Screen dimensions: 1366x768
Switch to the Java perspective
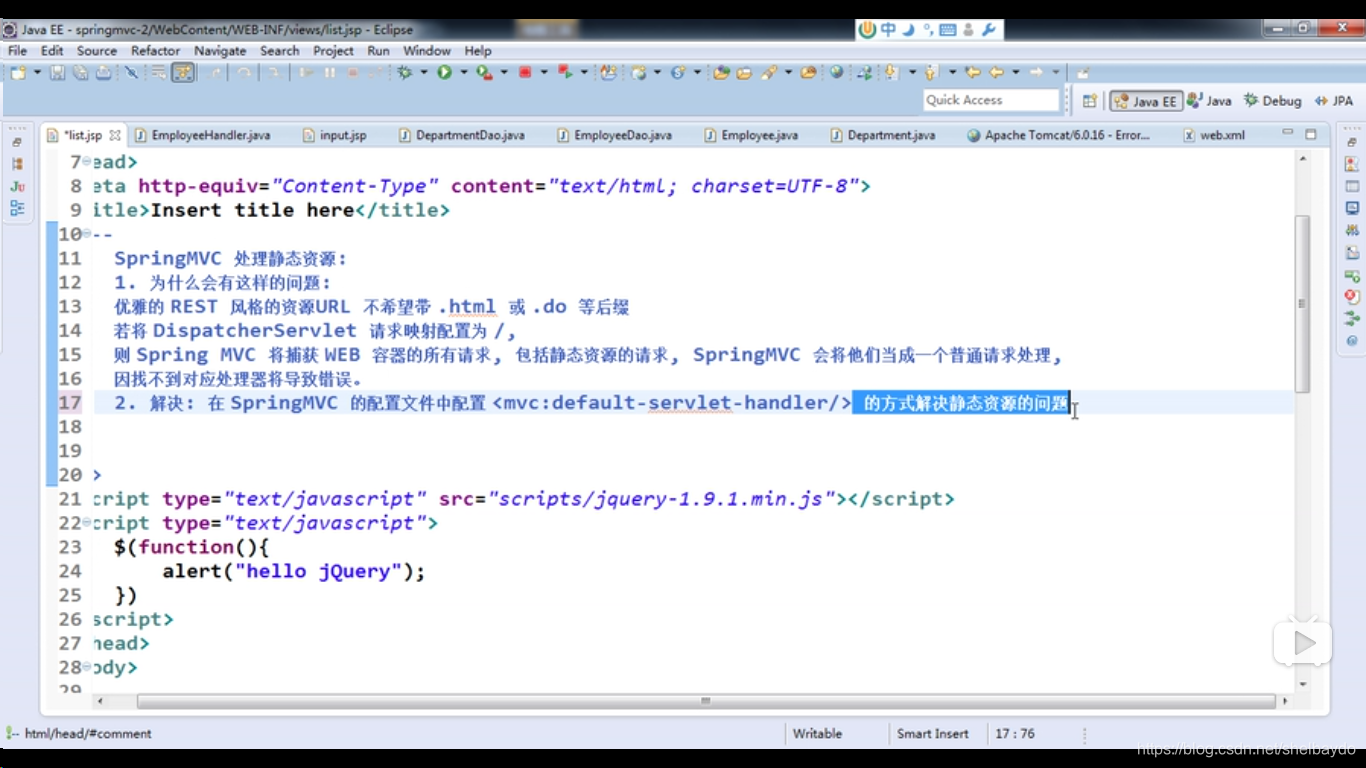click(1209, 101)
